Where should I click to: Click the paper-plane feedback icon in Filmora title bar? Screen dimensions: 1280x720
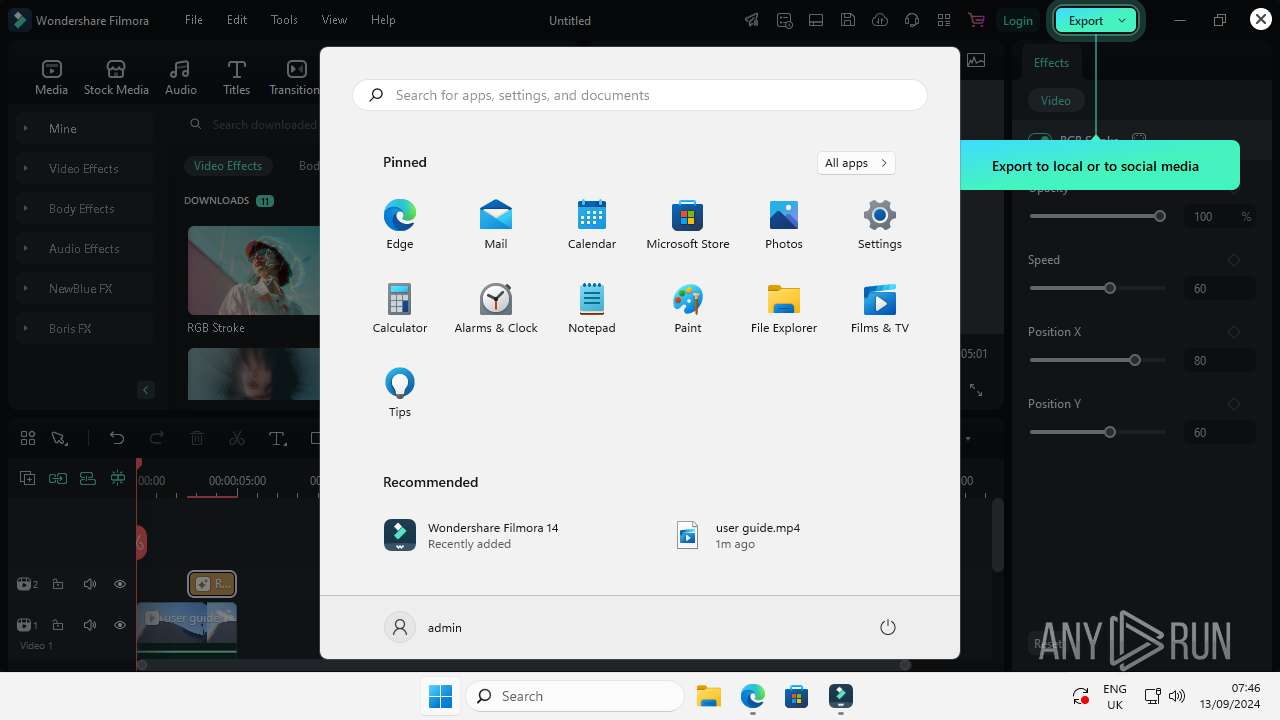click(x=752, y=20)
